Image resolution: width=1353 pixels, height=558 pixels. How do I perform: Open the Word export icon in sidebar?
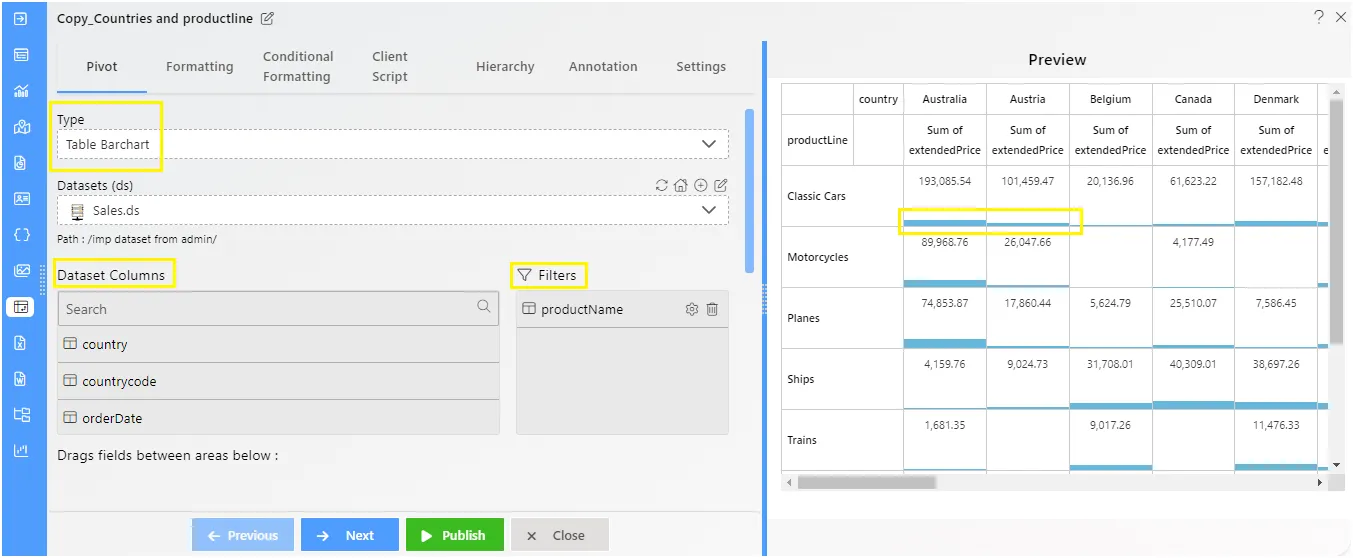(21, 379)
